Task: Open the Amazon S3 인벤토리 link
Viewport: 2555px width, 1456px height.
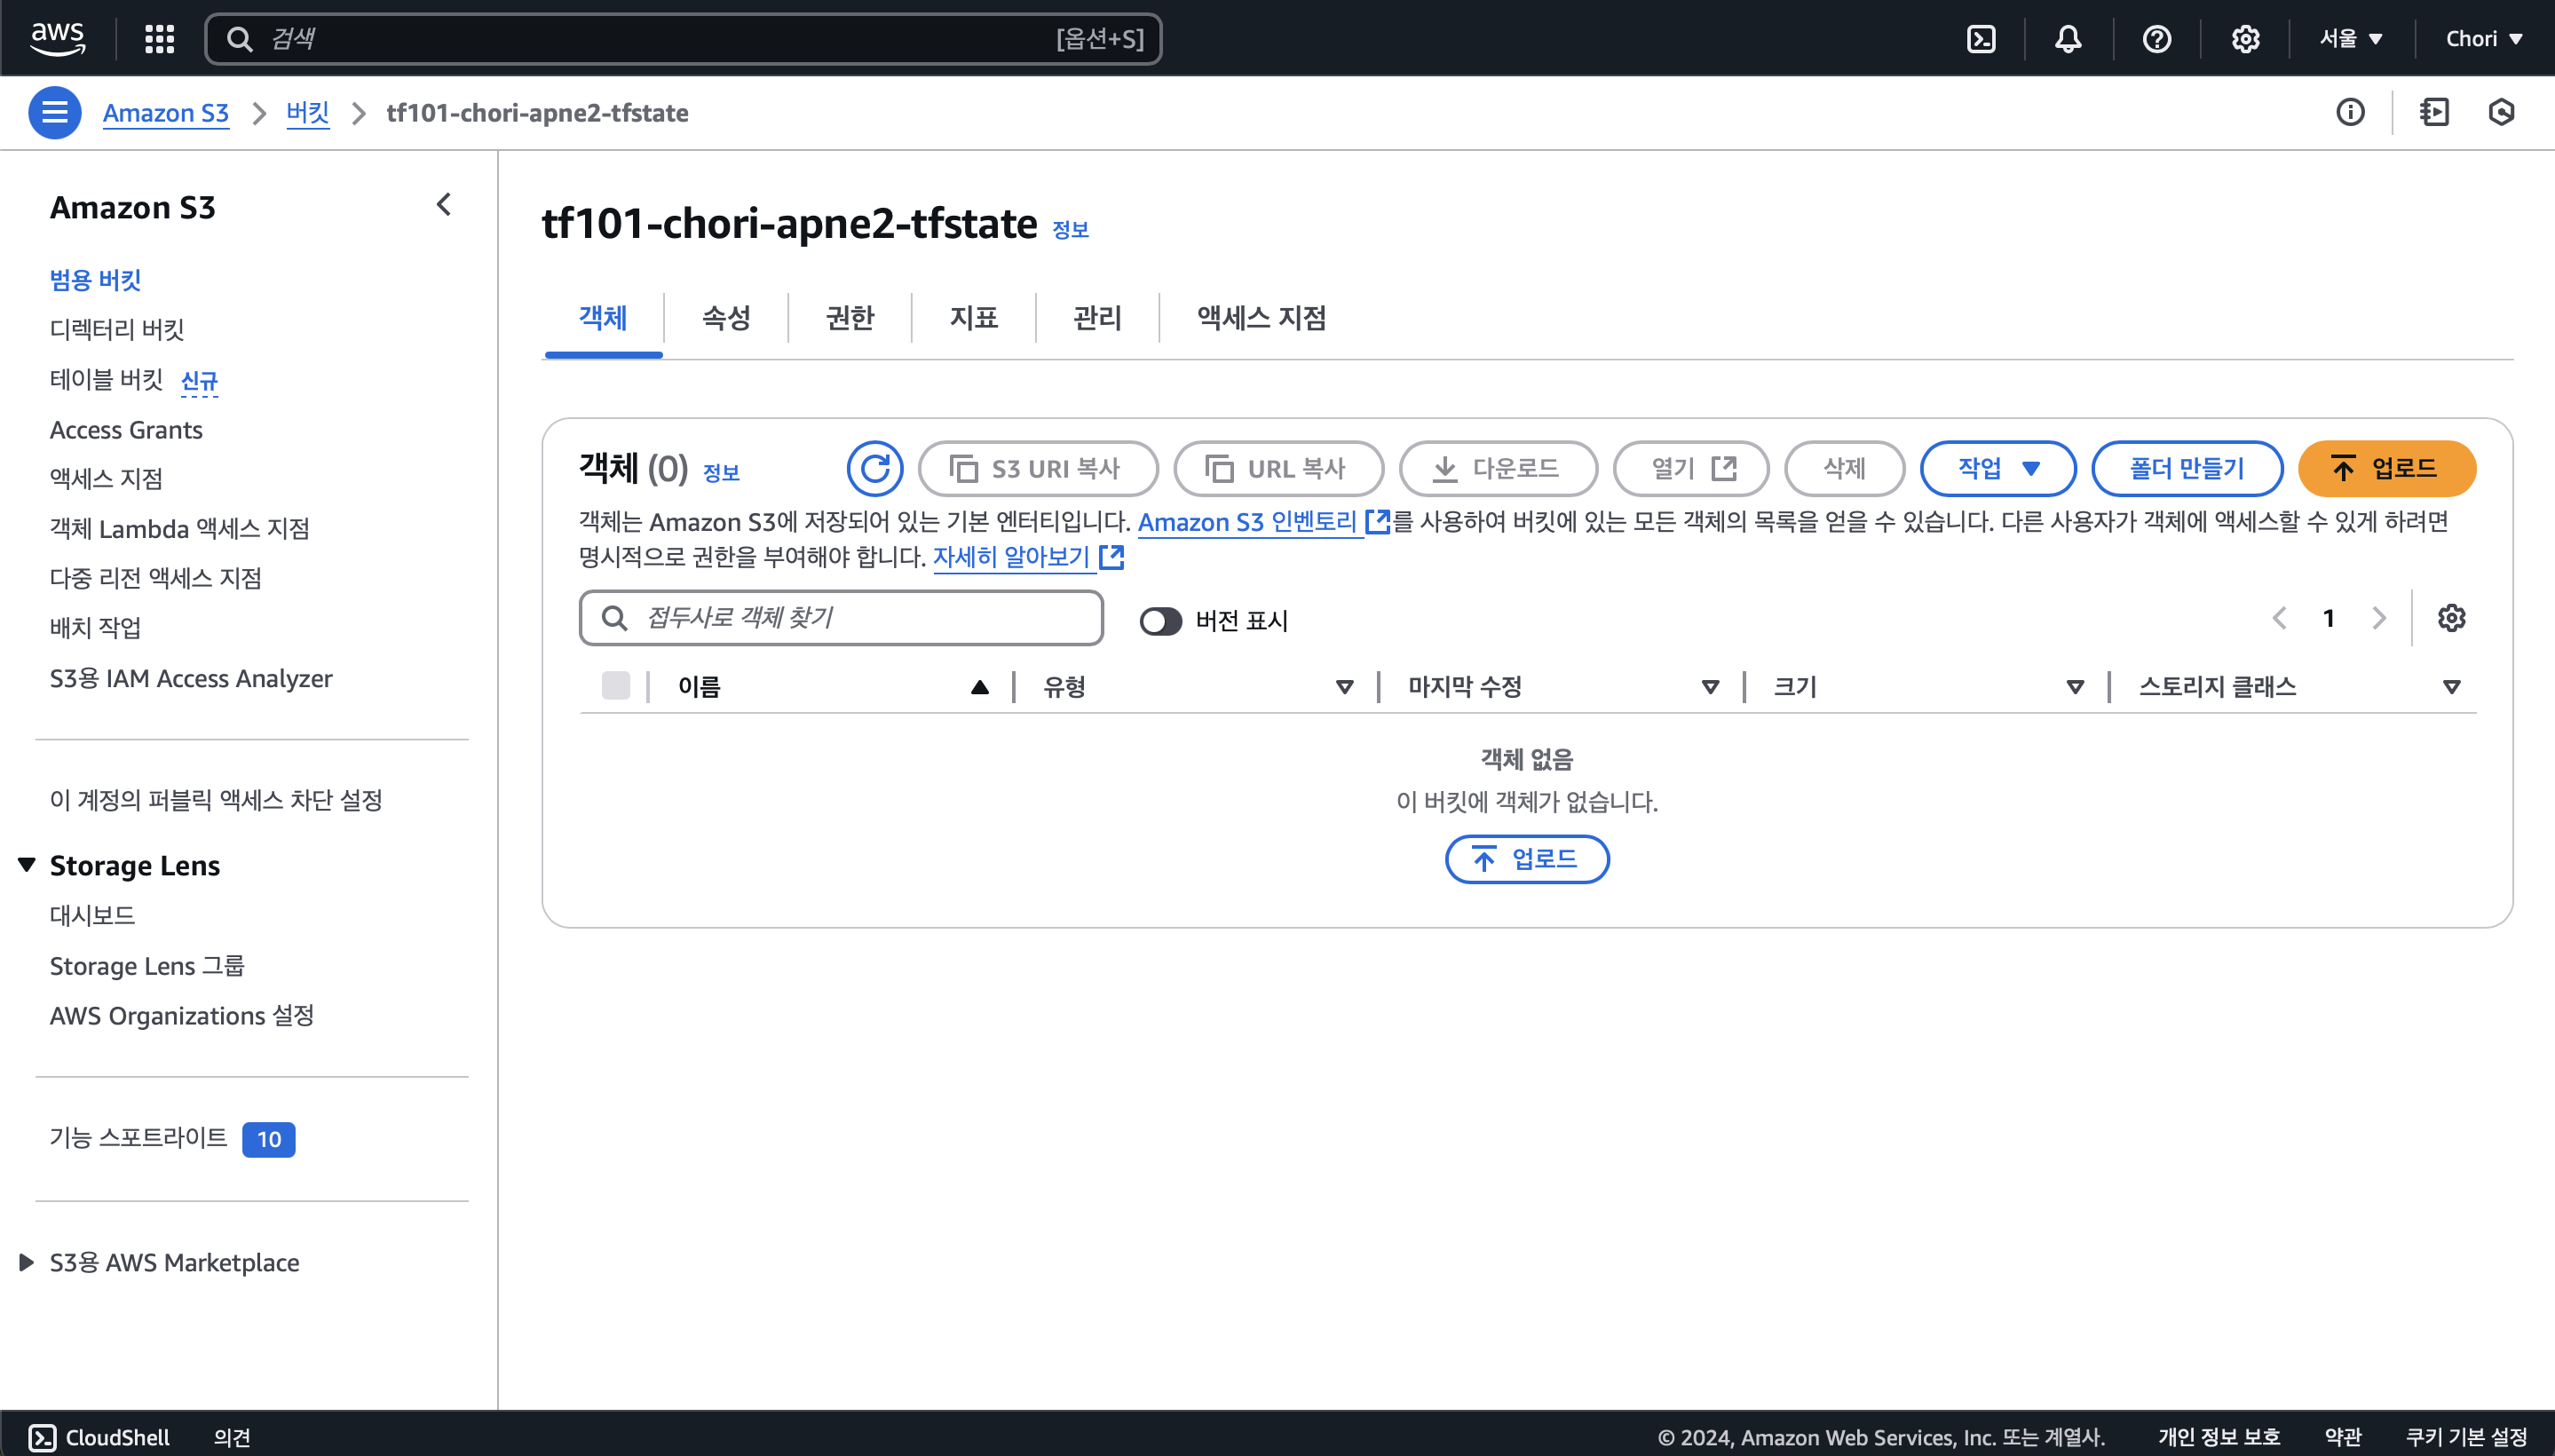Action: coord(1247,522)
